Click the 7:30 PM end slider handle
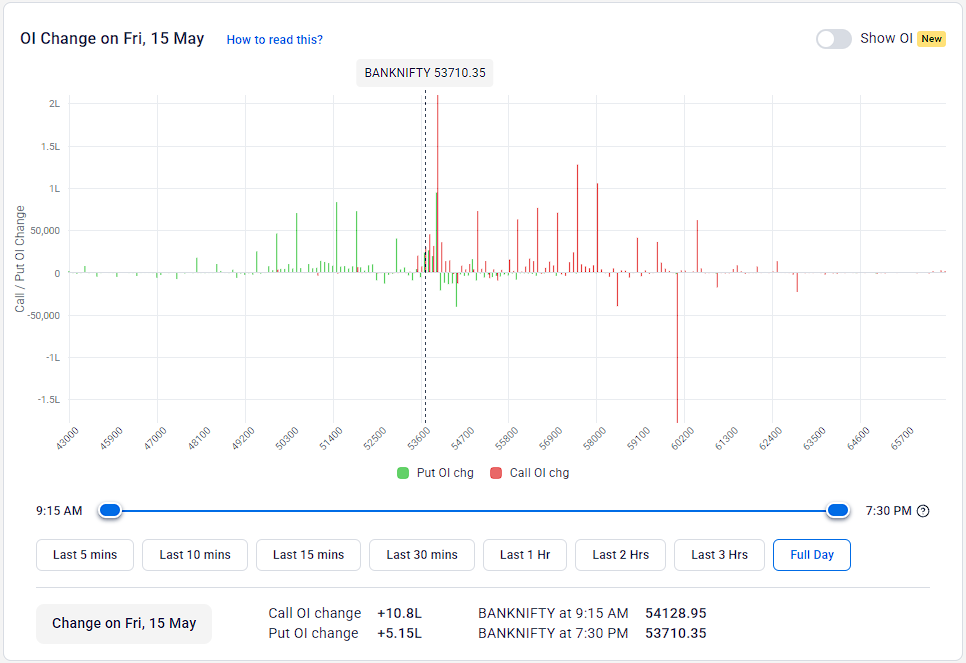Viewport: 966px width, 663px height. coord(838,510)
